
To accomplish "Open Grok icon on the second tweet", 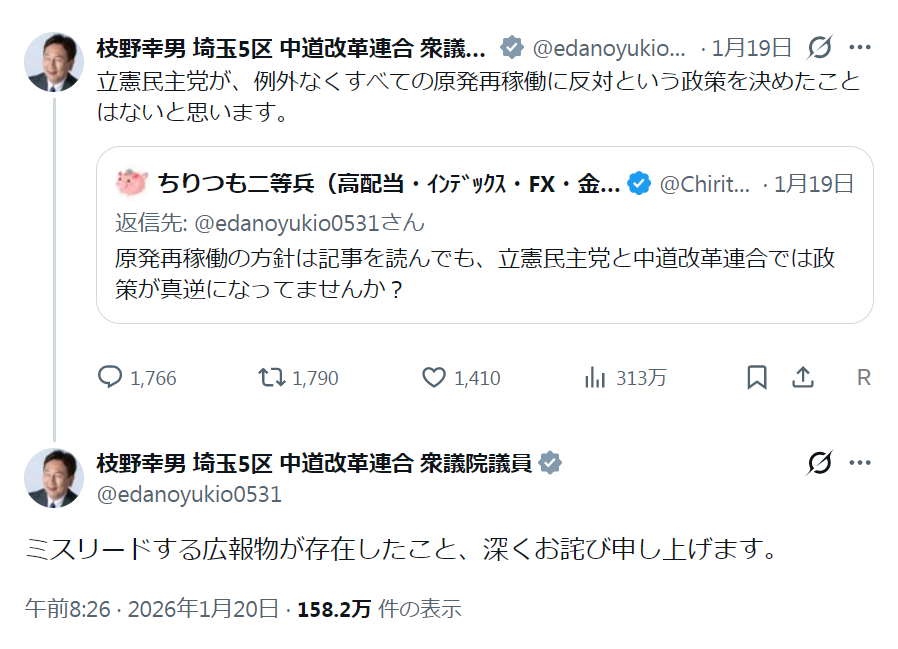I will tap(820, 463).
